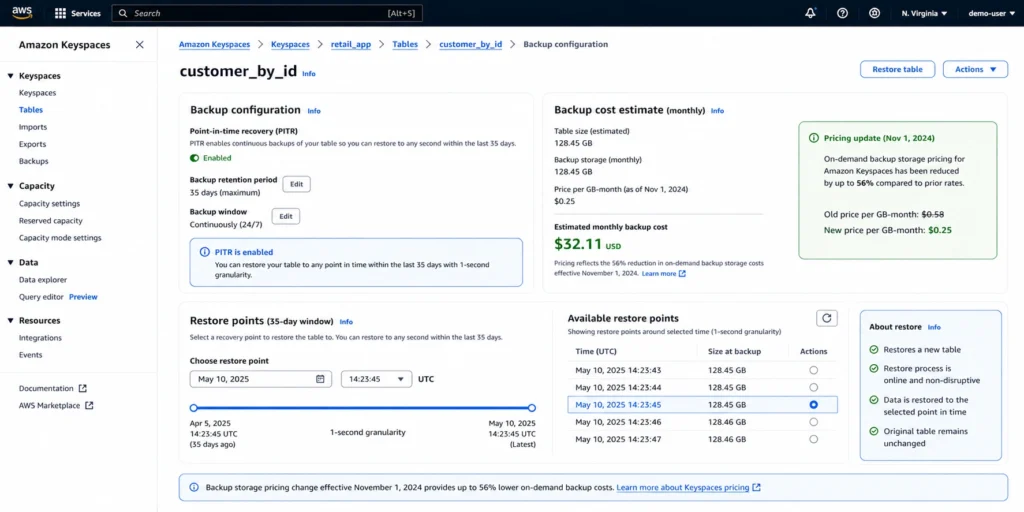Click the top Search input field

pos(267,13)
